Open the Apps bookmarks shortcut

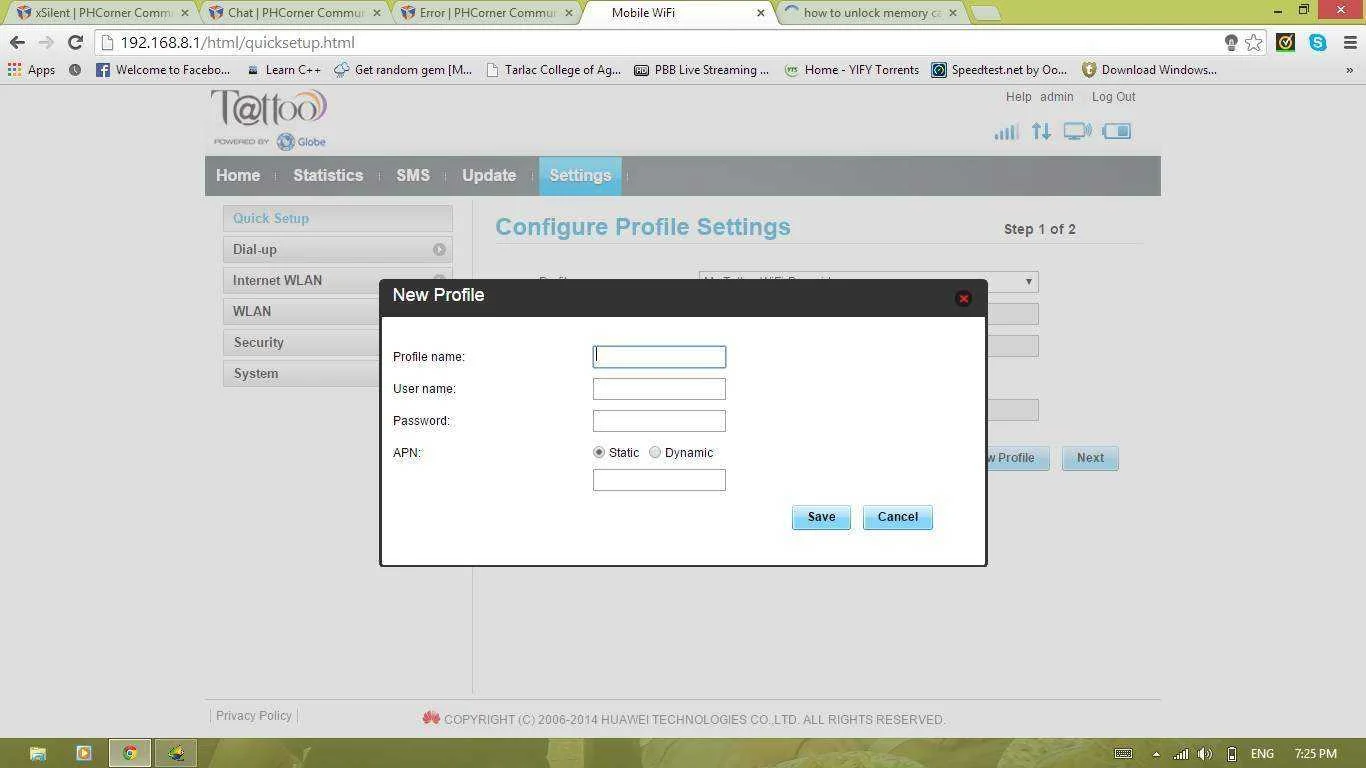tap(31, 70)
